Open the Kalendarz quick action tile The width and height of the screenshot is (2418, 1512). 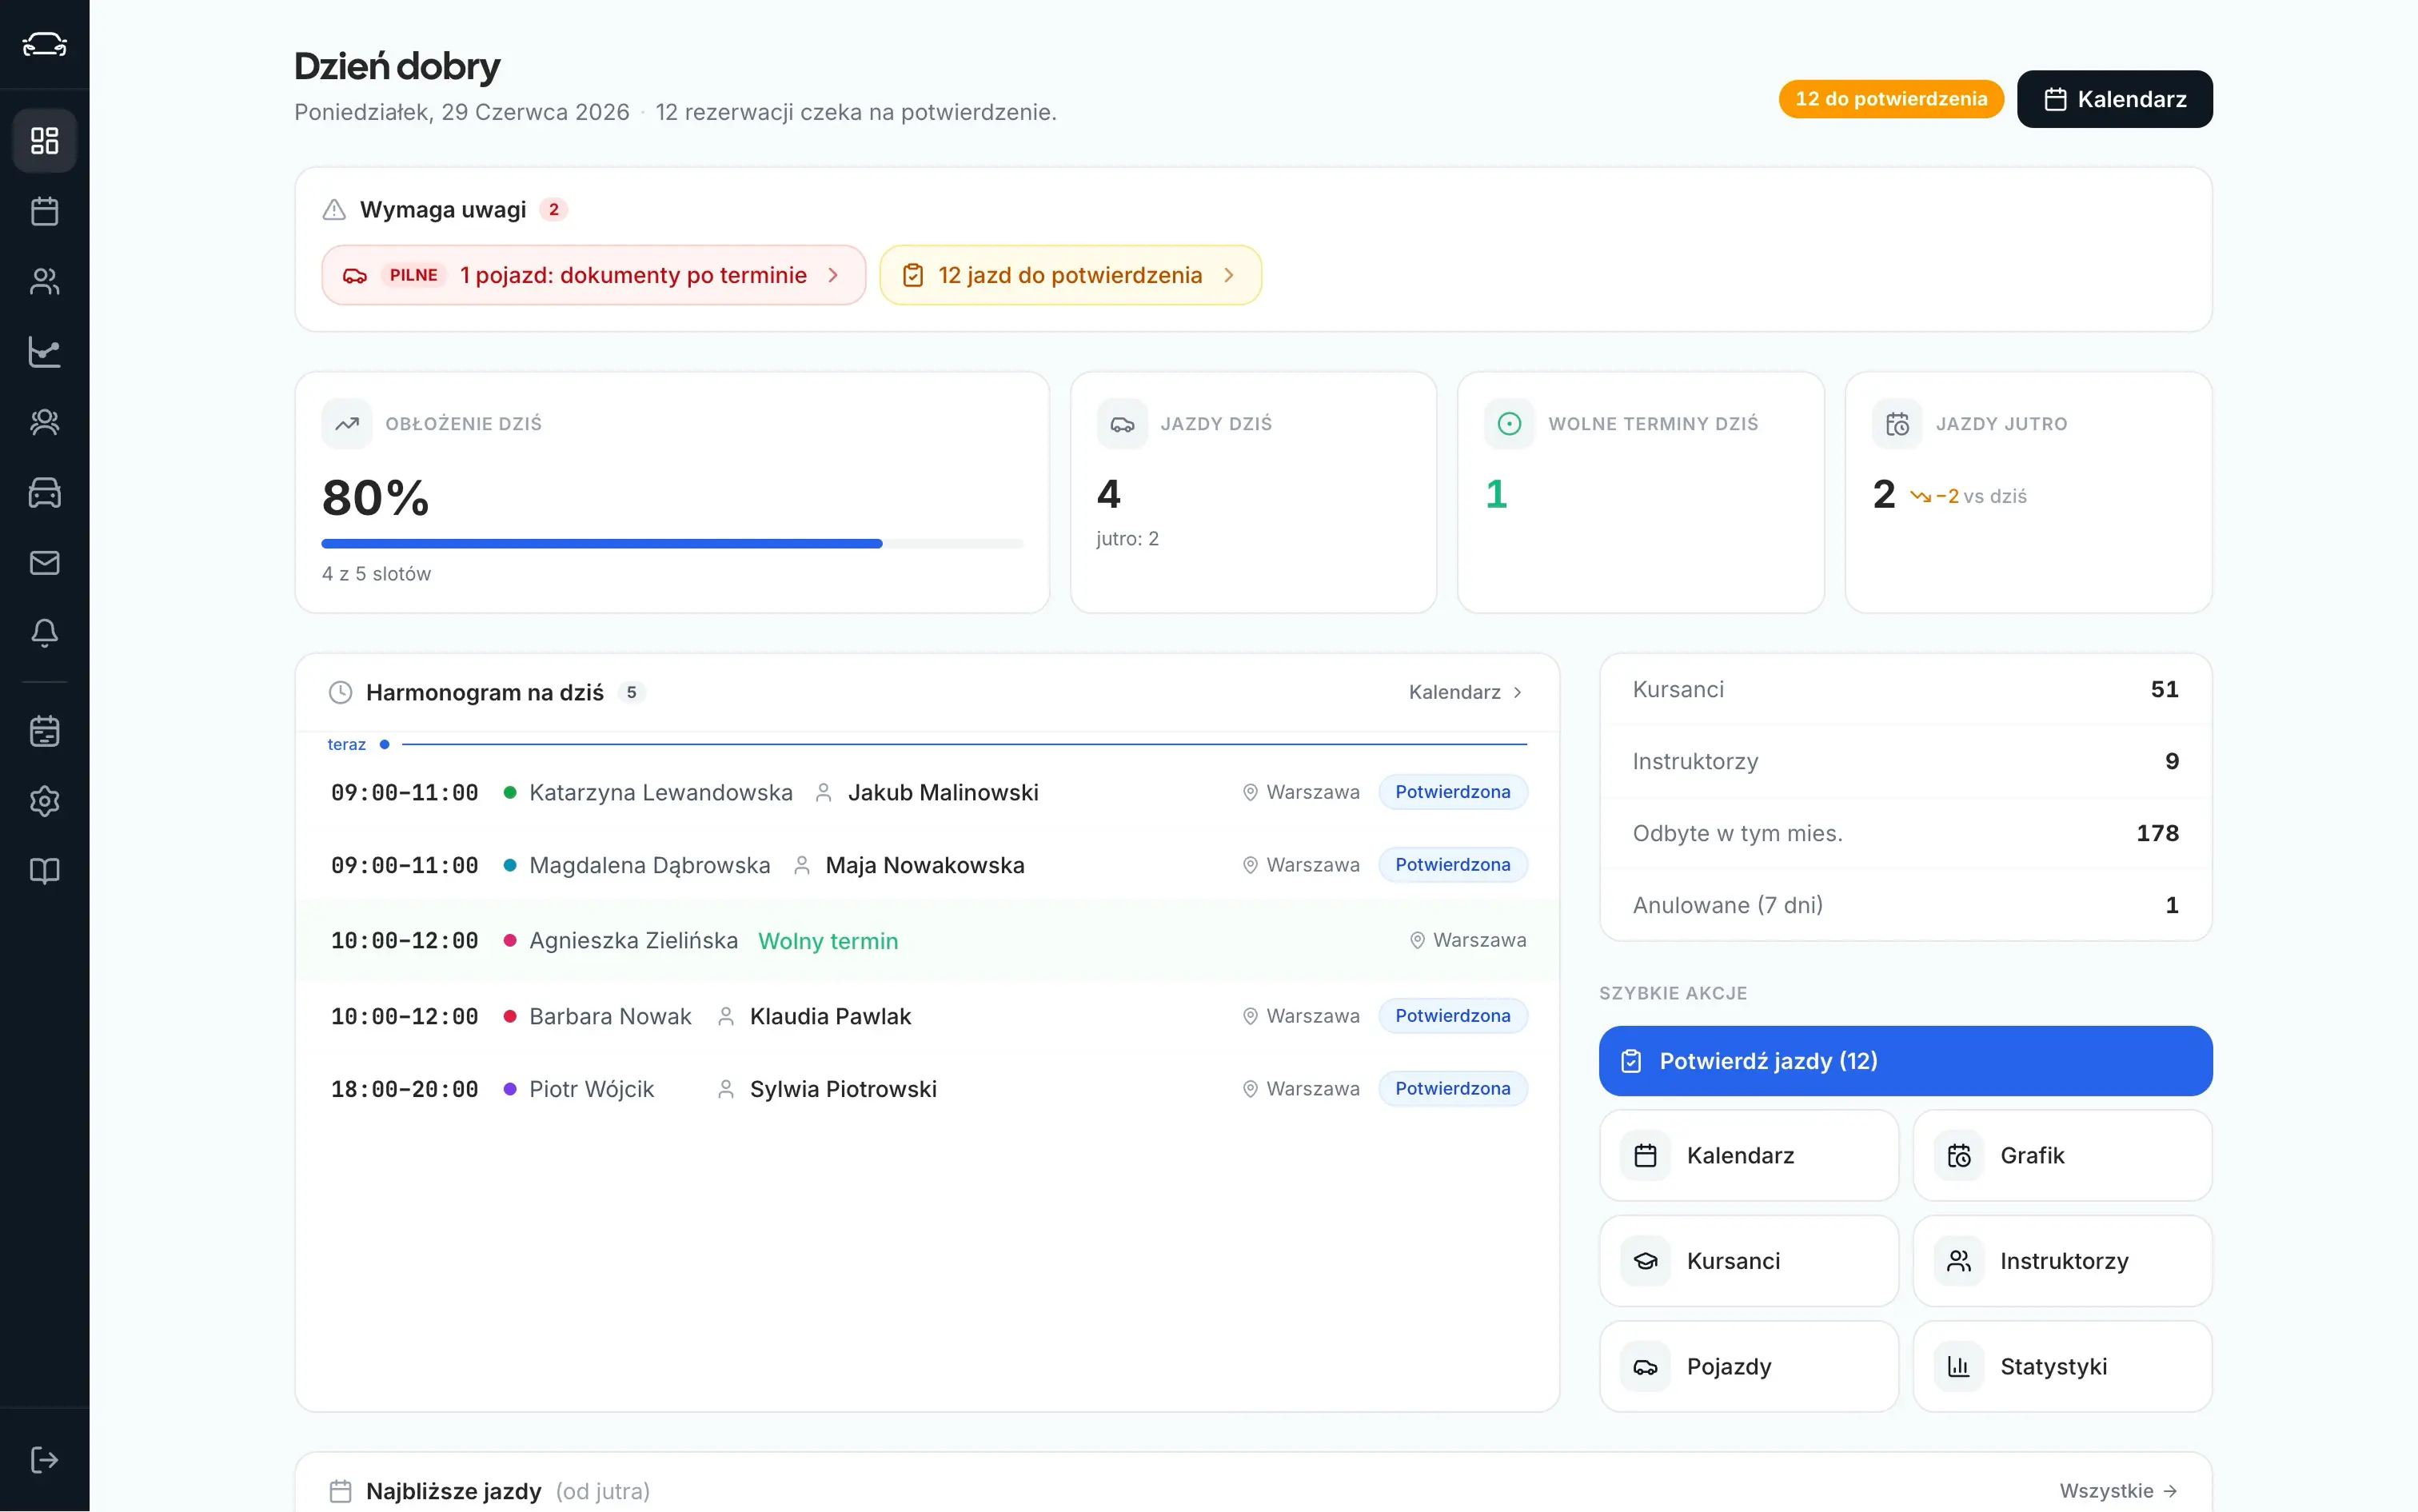(1748, 1155)
